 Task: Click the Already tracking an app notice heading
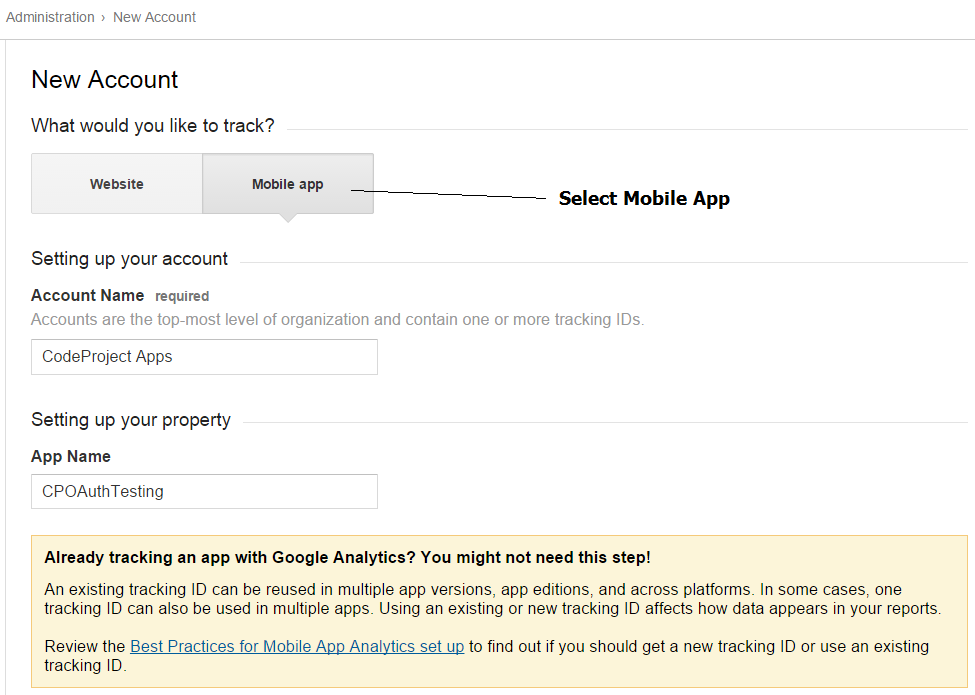click(348, 558)
